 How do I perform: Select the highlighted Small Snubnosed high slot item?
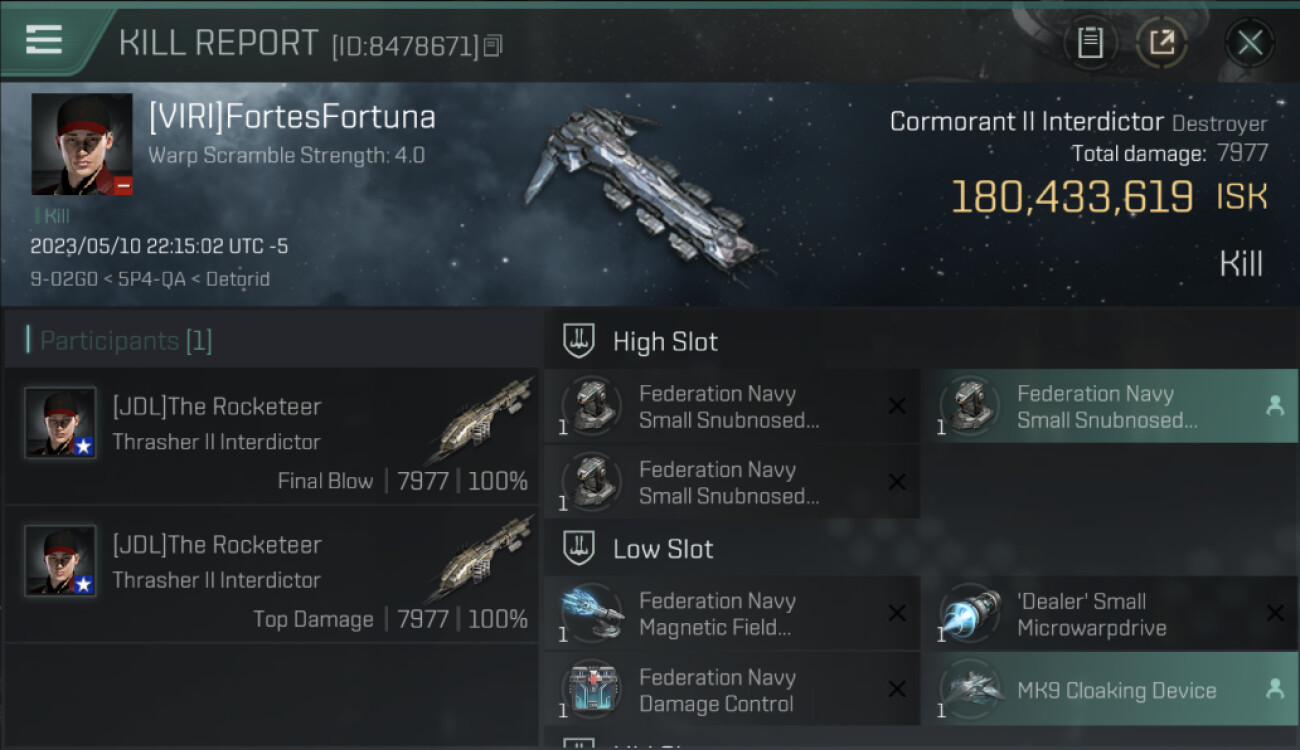pos(1110,406)
